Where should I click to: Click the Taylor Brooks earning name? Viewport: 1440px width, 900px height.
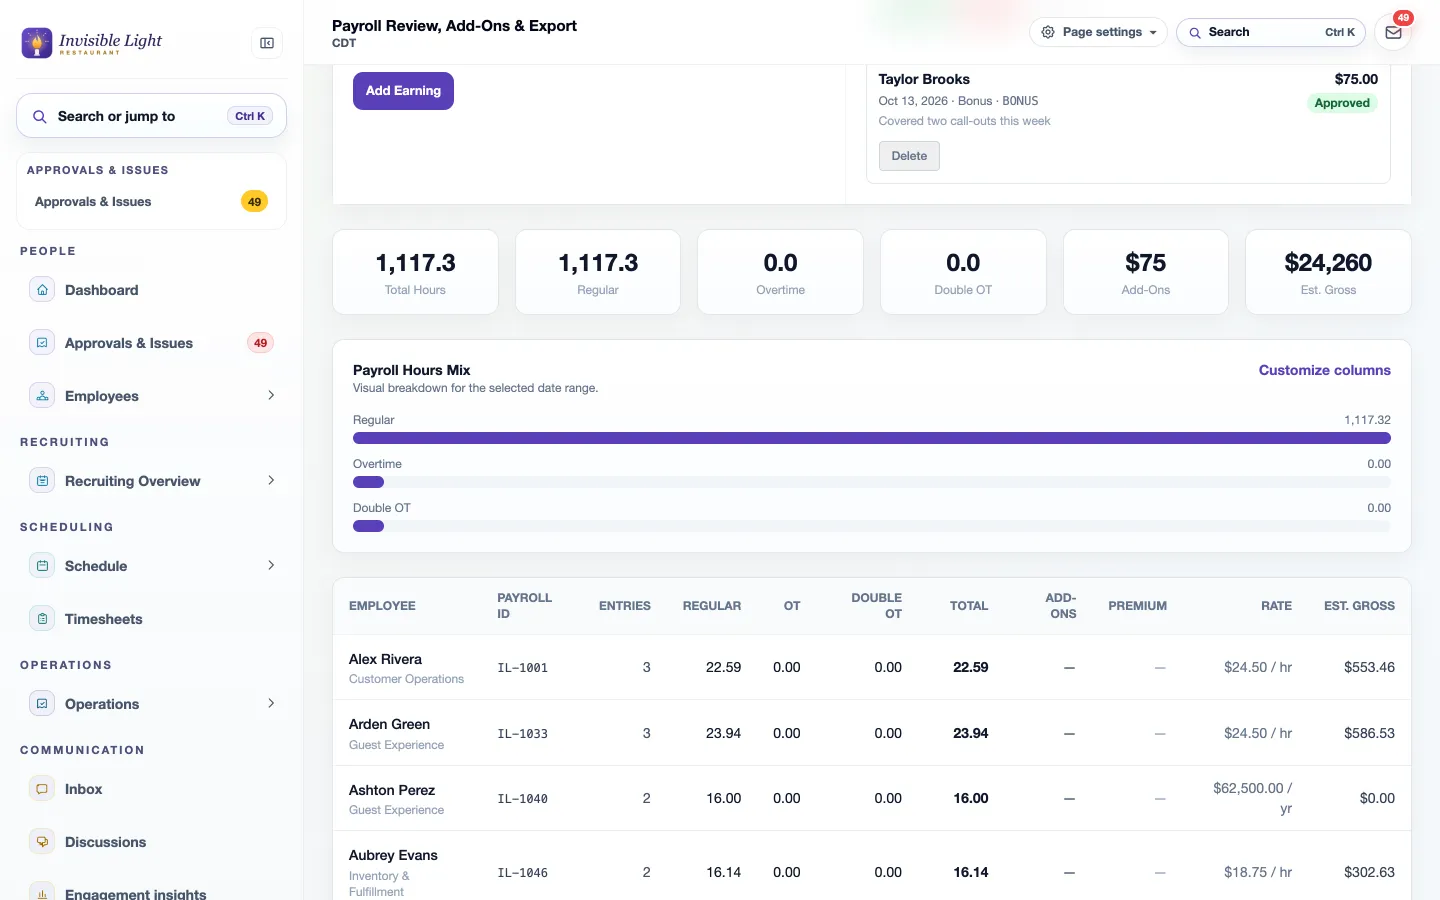[924, 79]
